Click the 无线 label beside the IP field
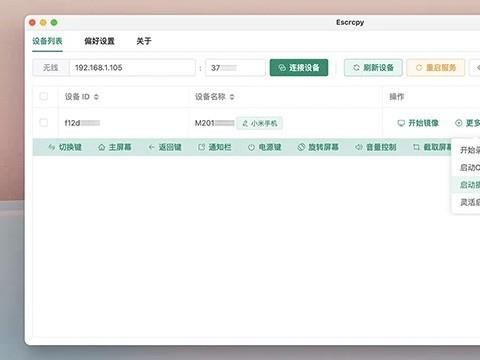 click(x=51, y=68)
